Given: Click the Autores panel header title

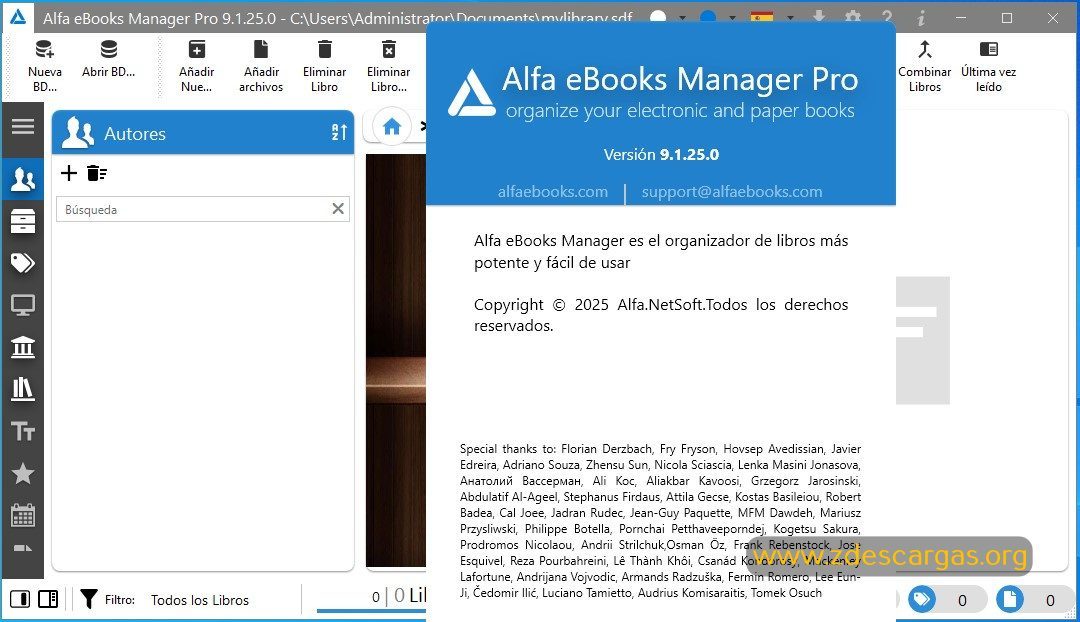Looking at the screenshot, I should [x=135, y=134].
